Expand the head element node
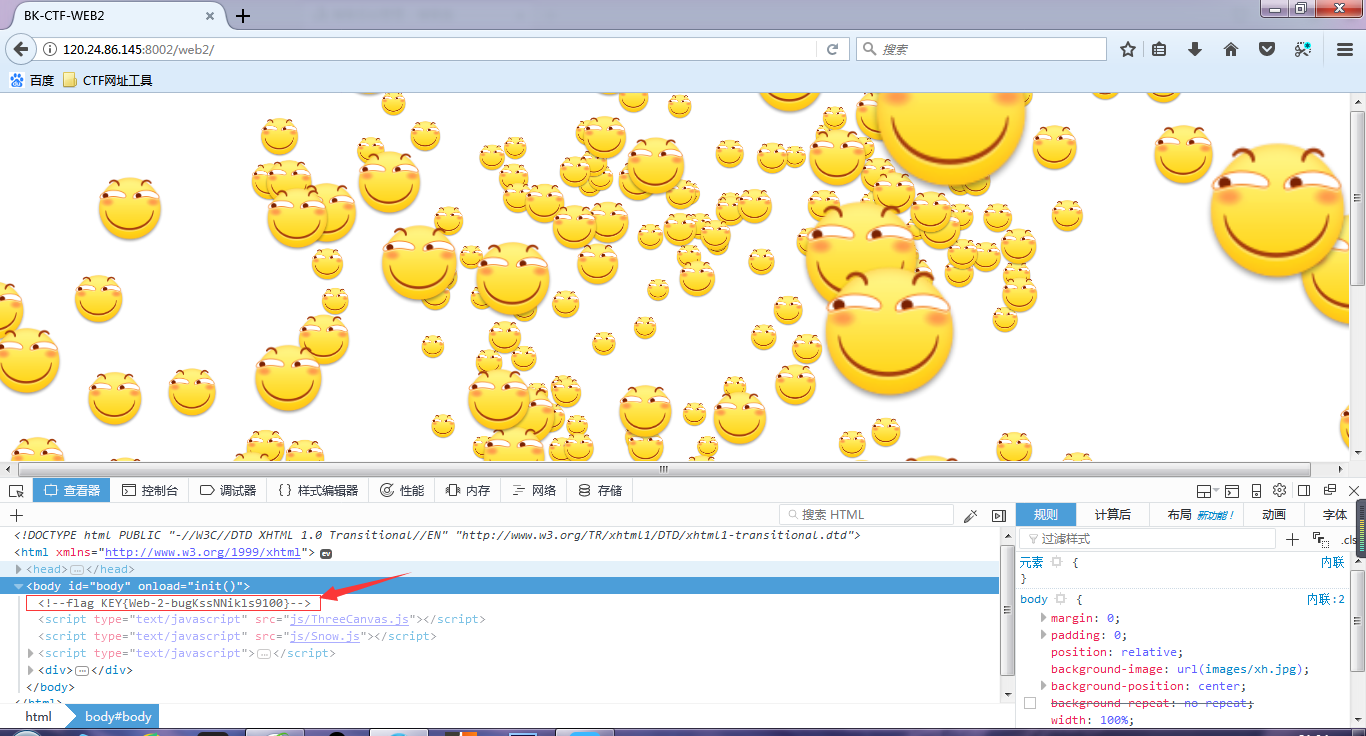Viewport: 1366px width, 736px height. [19, 569]
